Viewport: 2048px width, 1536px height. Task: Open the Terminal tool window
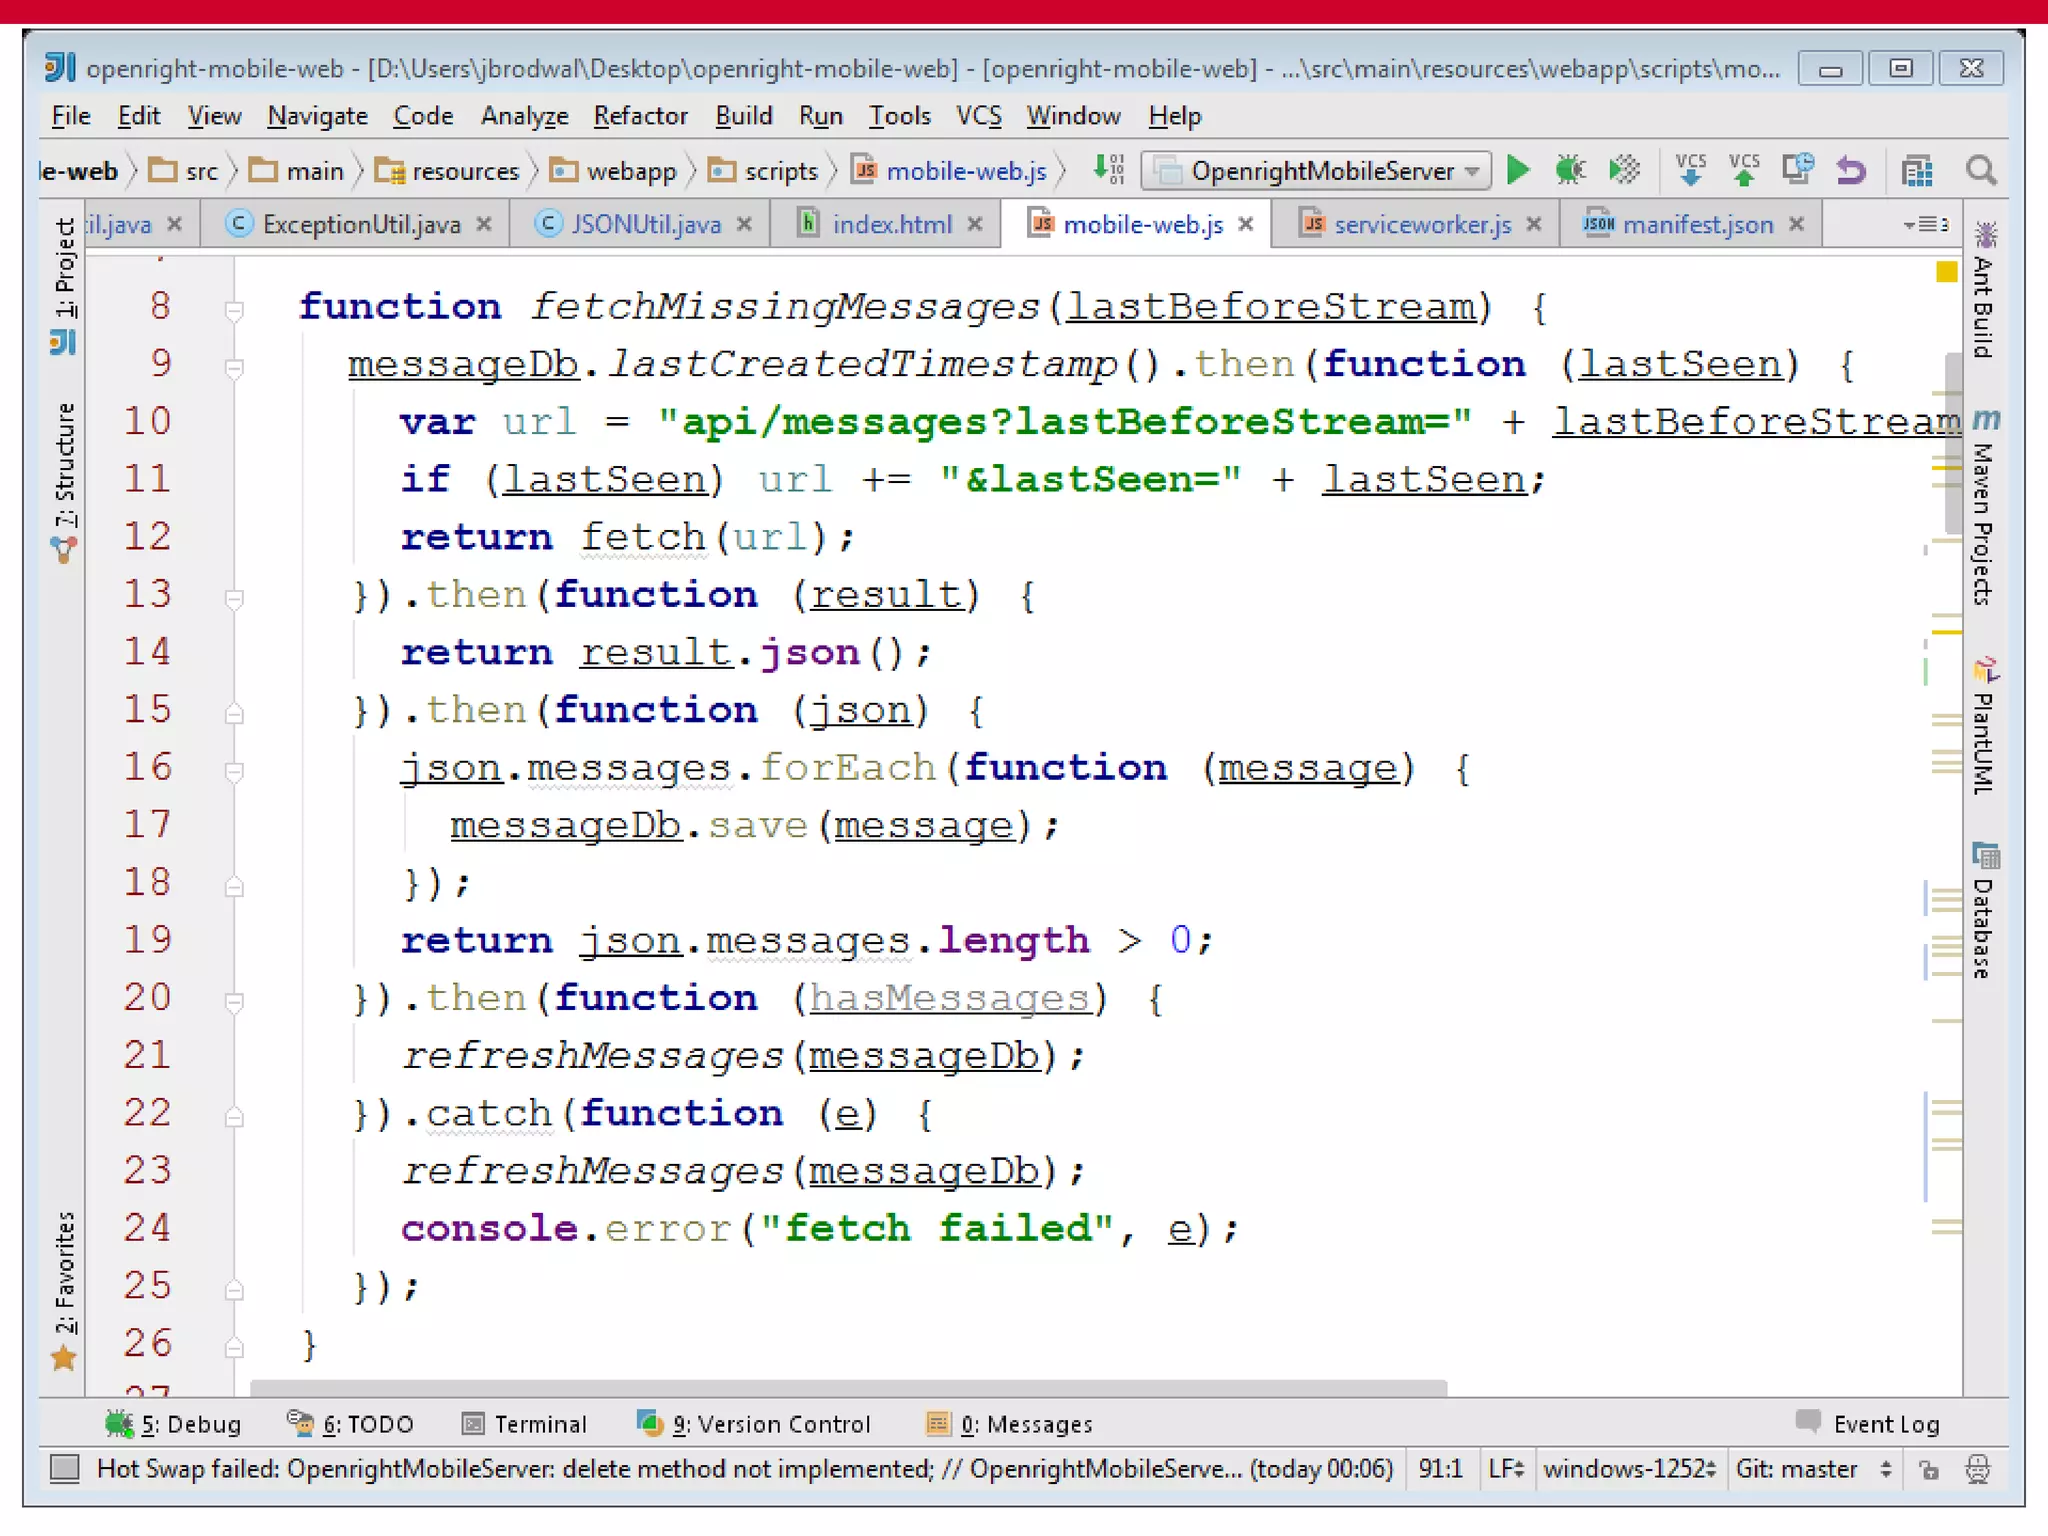(x=526, y=1424)
